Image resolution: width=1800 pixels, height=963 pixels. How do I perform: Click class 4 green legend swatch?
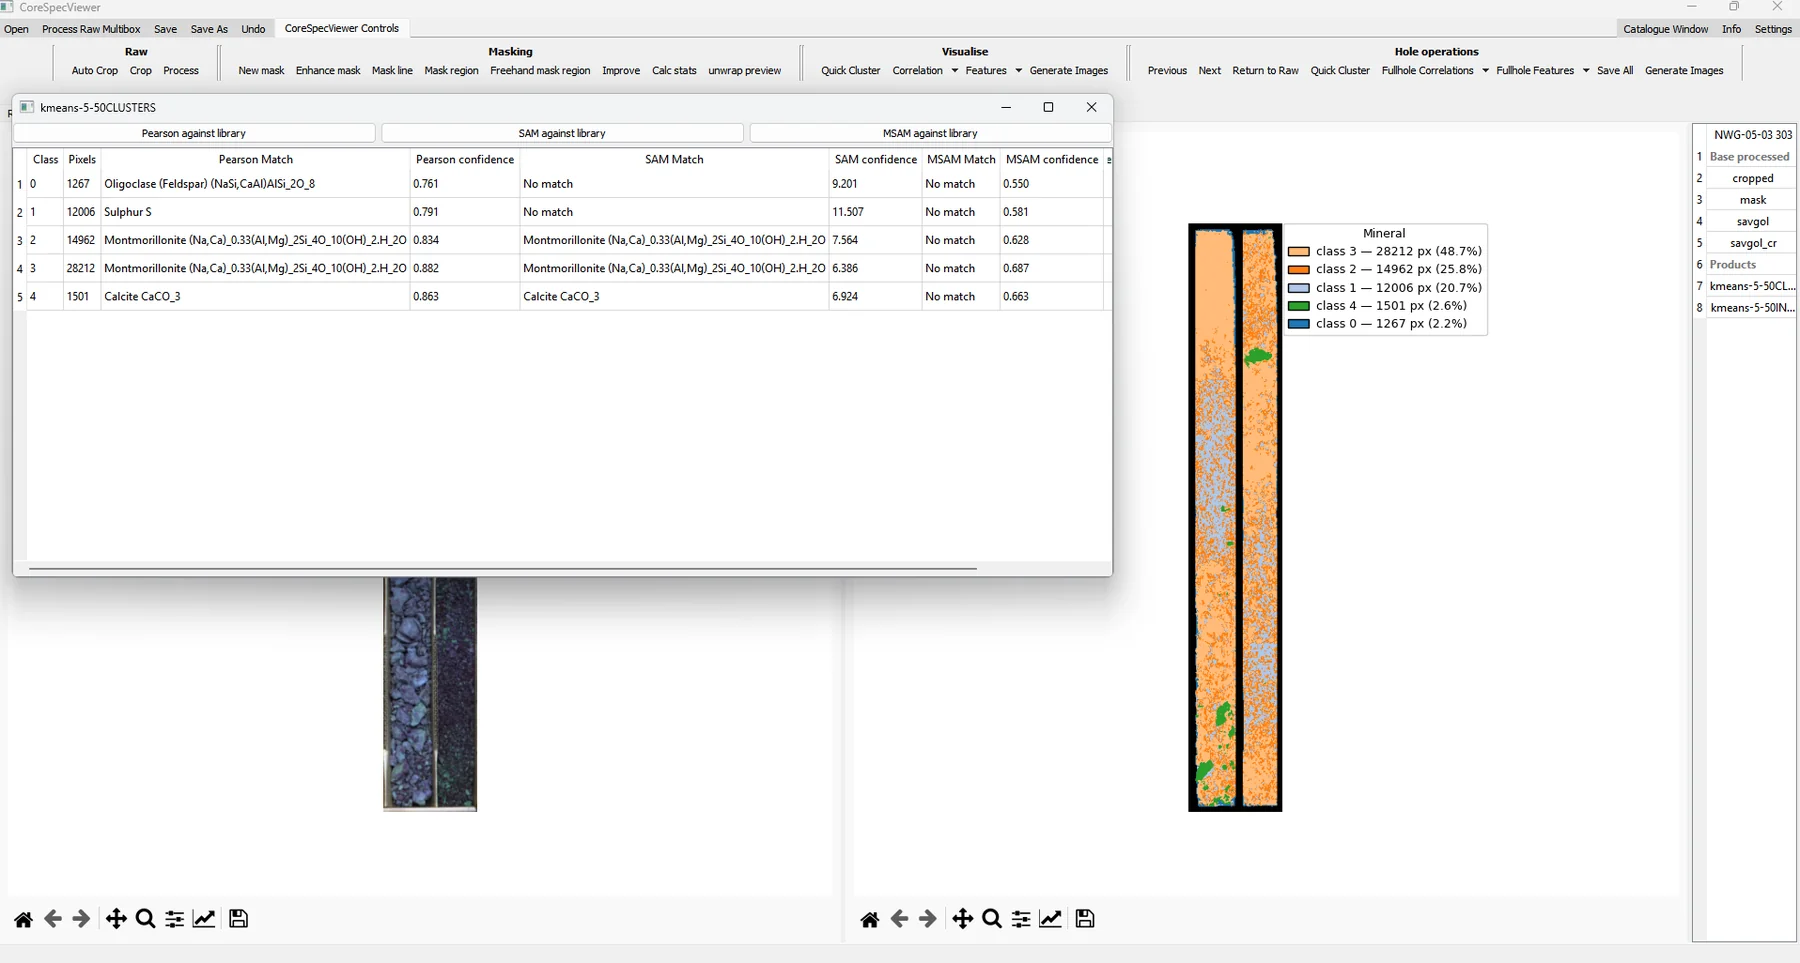(1299, 306)
